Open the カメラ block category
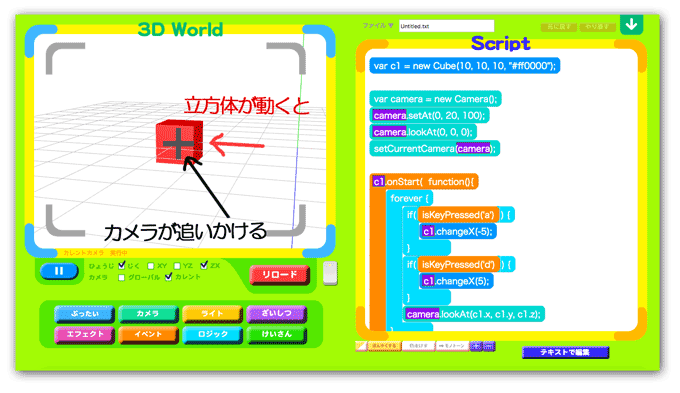Screen dimensions: 680x393 [x=148, y=314]
